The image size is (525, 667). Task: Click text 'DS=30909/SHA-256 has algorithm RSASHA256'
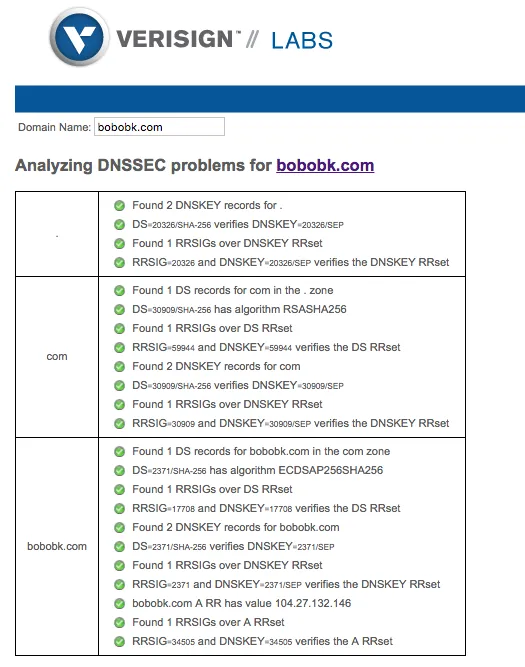tap(239, 309)
